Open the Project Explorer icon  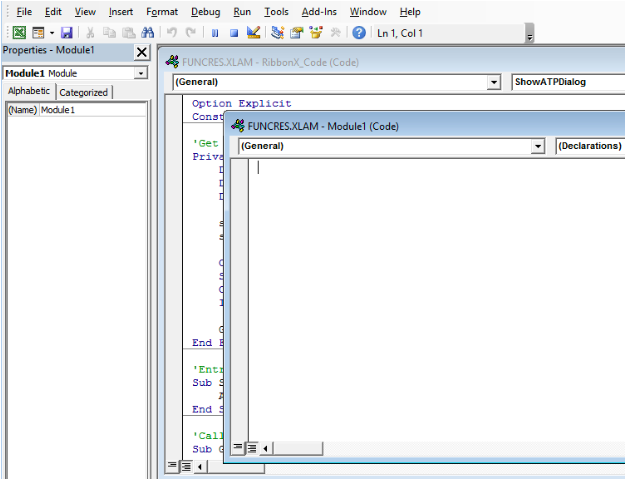point(277,33)
